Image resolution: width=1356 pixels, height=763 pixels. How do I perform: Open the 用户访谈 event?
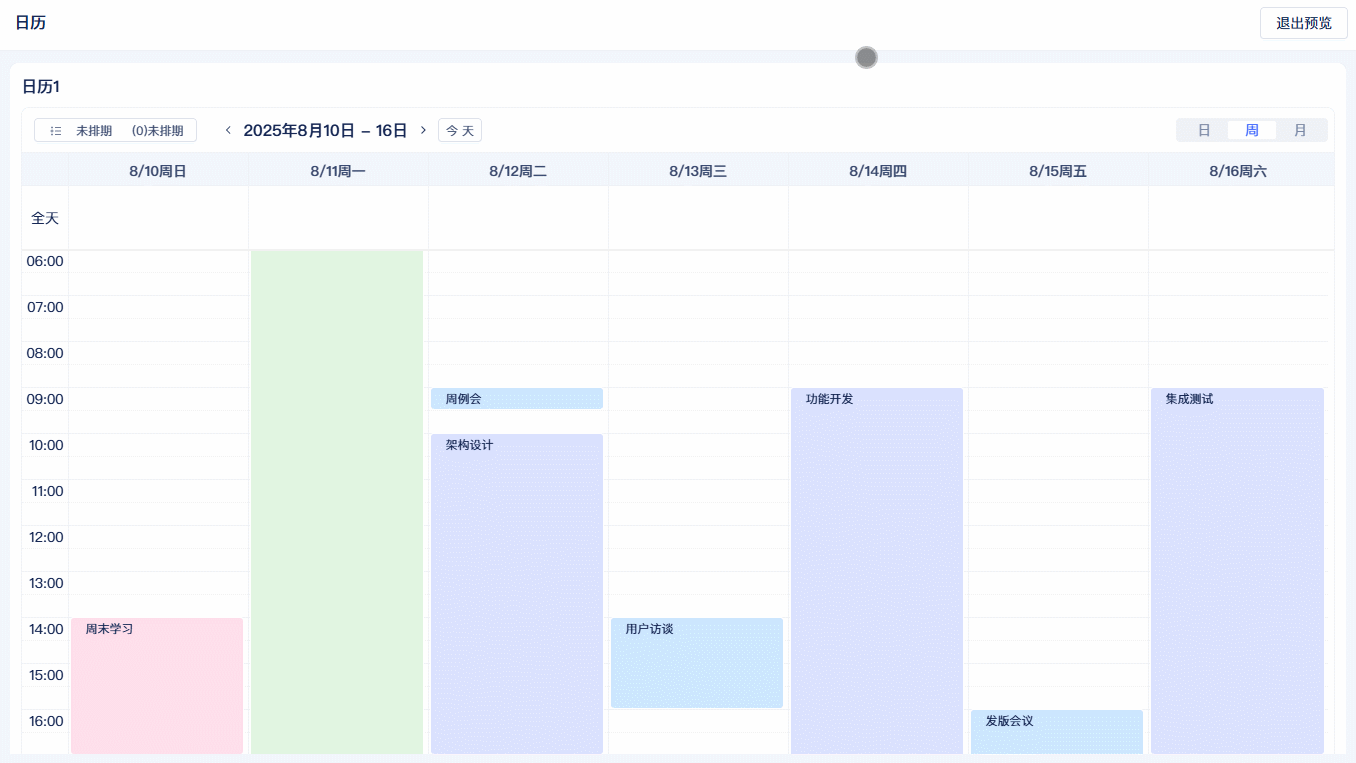pyautogui.click(x=697, y=663)
